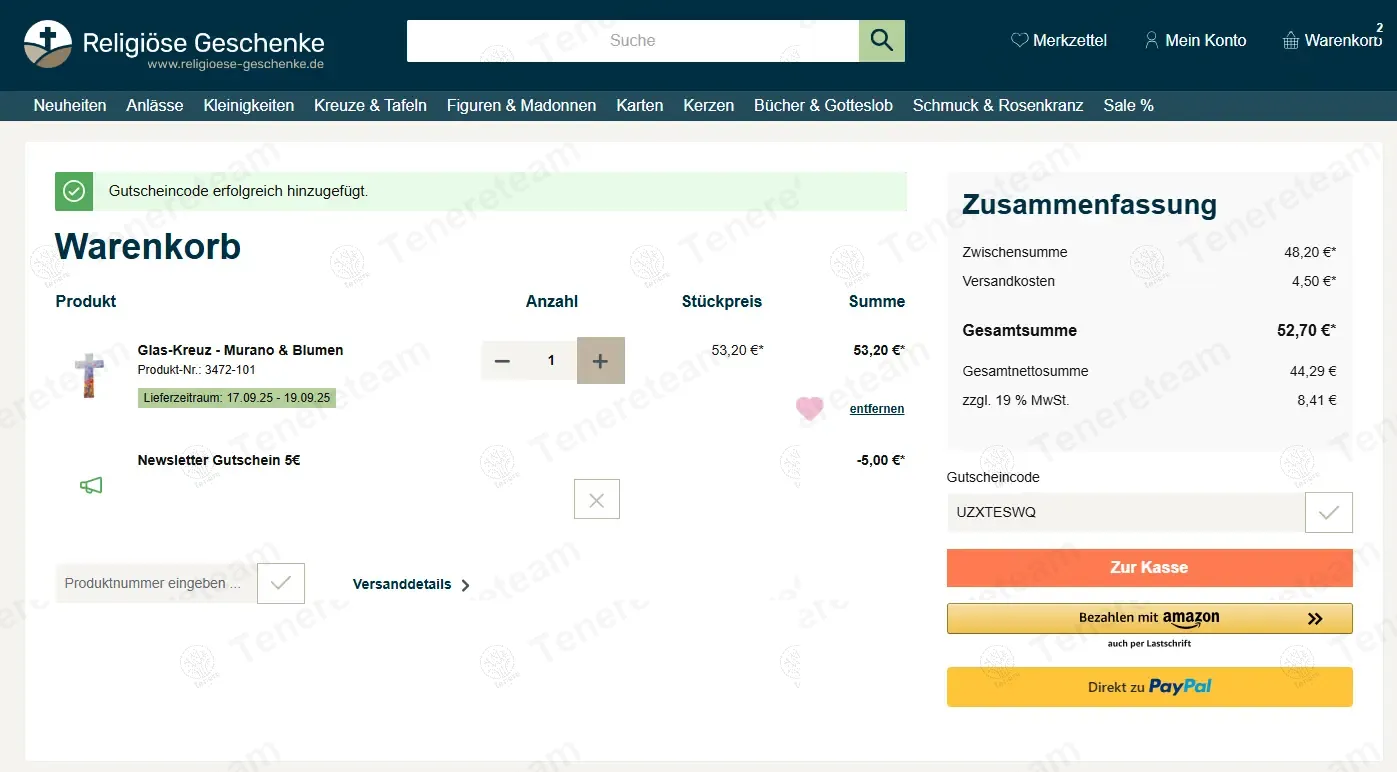
Task: Click the green megaphone voucher icon
Action: 91,486
